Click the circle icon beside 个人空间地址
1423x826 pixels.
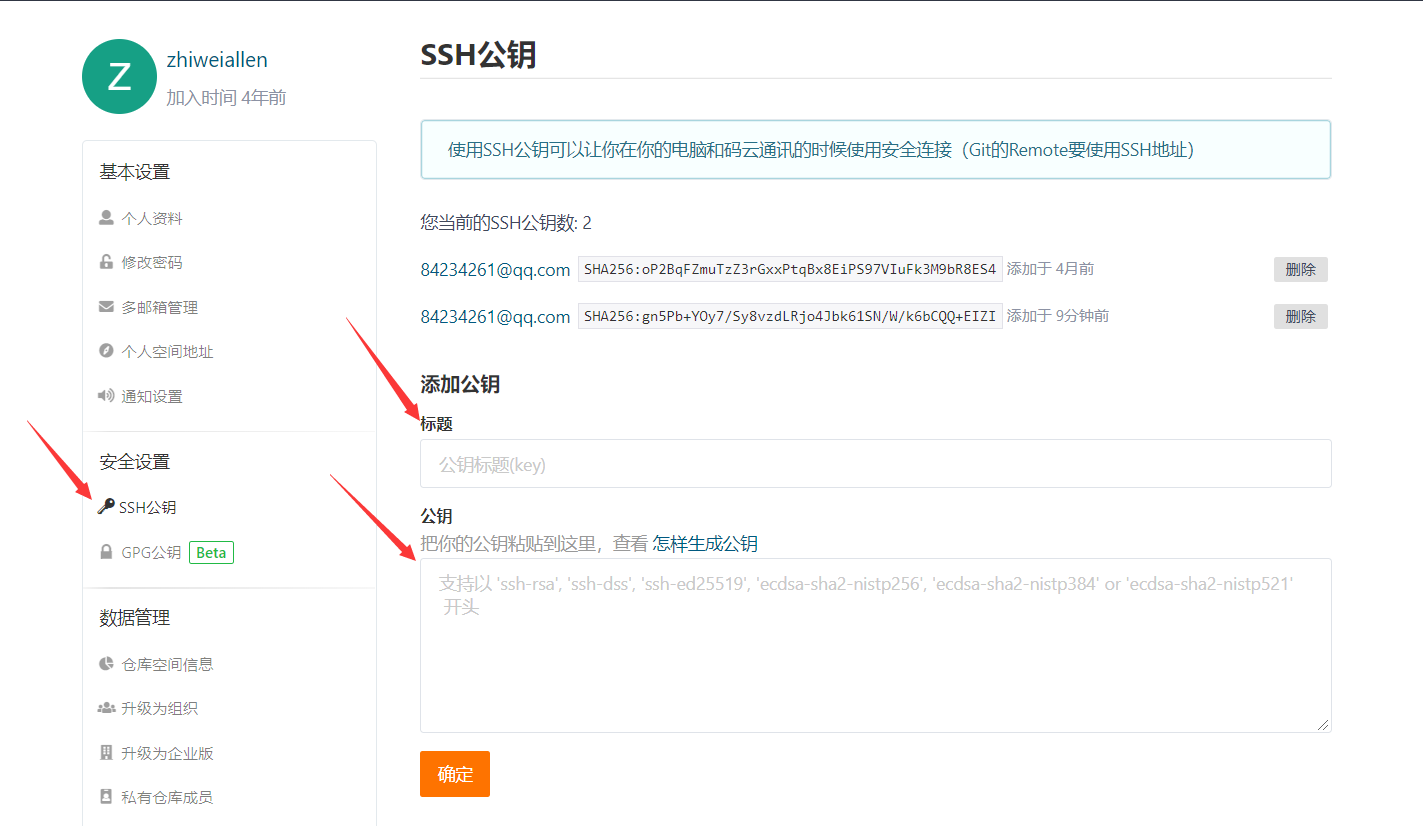coord(105,351)
